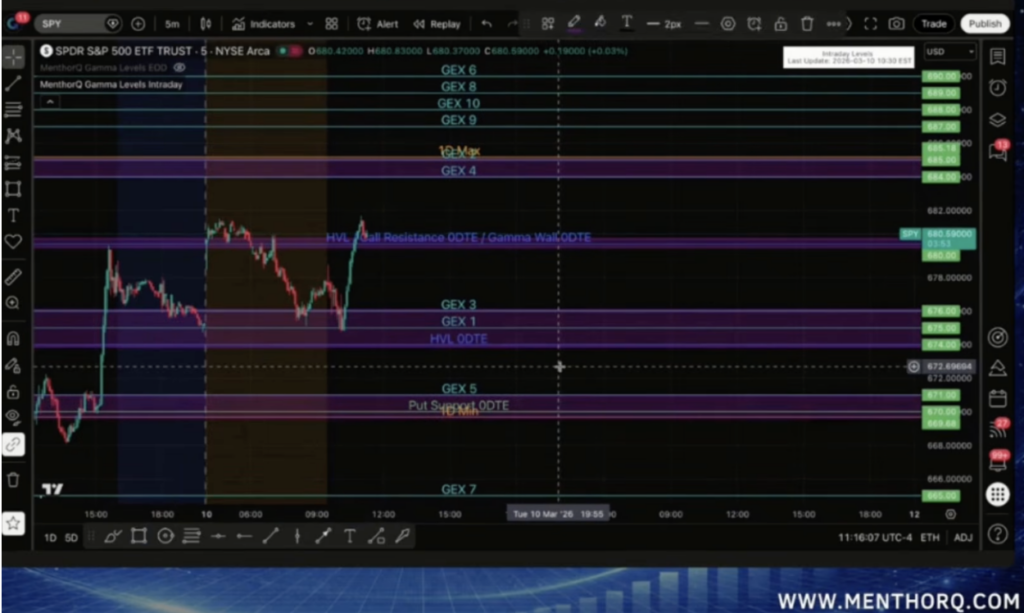Click the Trade button
The image size is (1024, 613).
click(x=933, y=24)
